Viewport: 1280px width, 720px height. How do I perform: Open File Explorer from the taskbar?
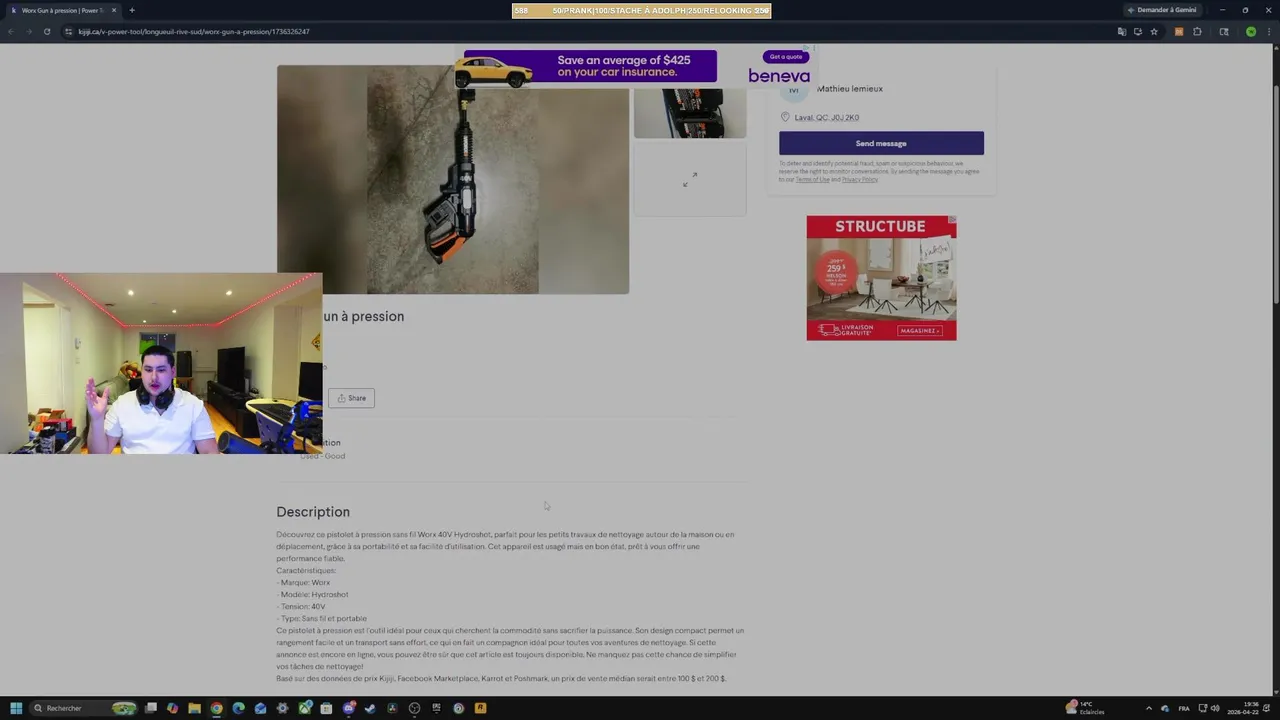pyautogui.click(x=194, y=708)
